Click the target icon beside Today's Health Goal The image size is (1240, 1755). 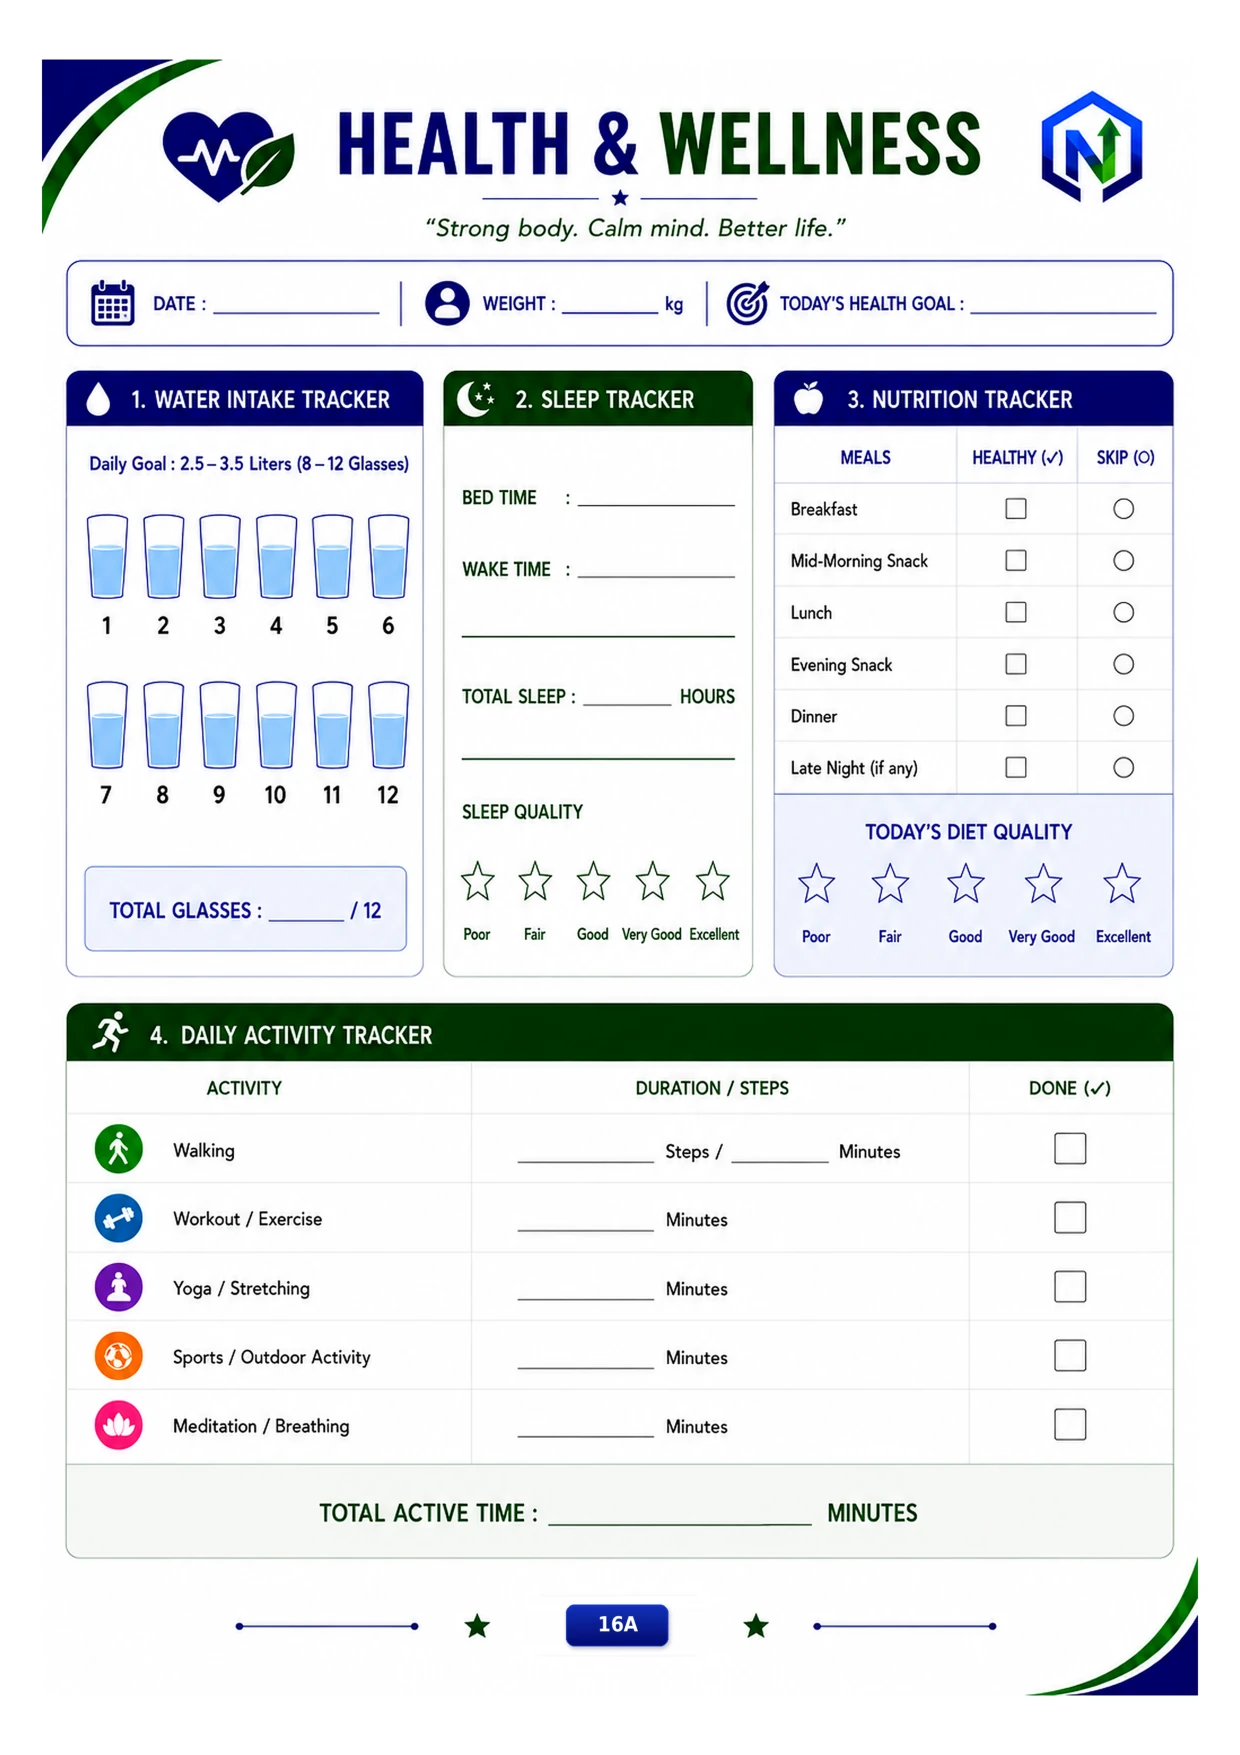[747, 303]
